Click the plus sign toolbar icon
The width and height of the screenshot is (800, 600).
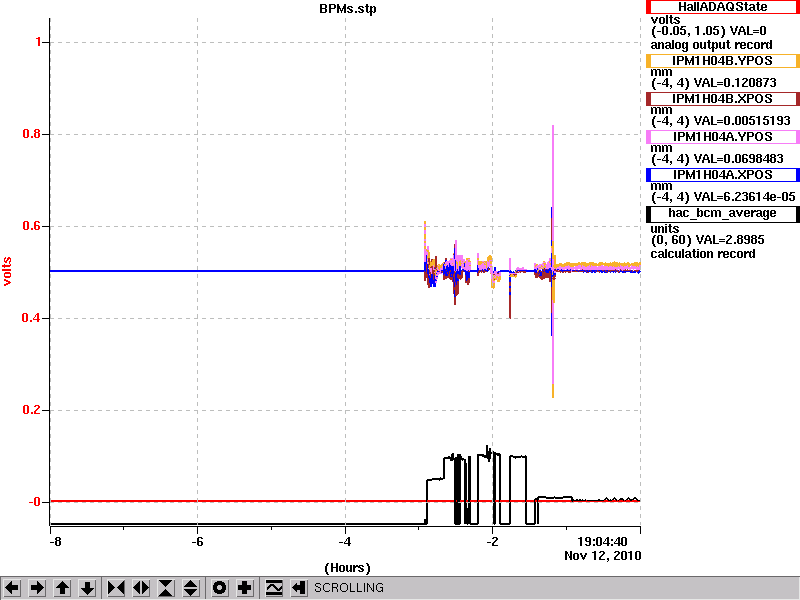(244, 588)
